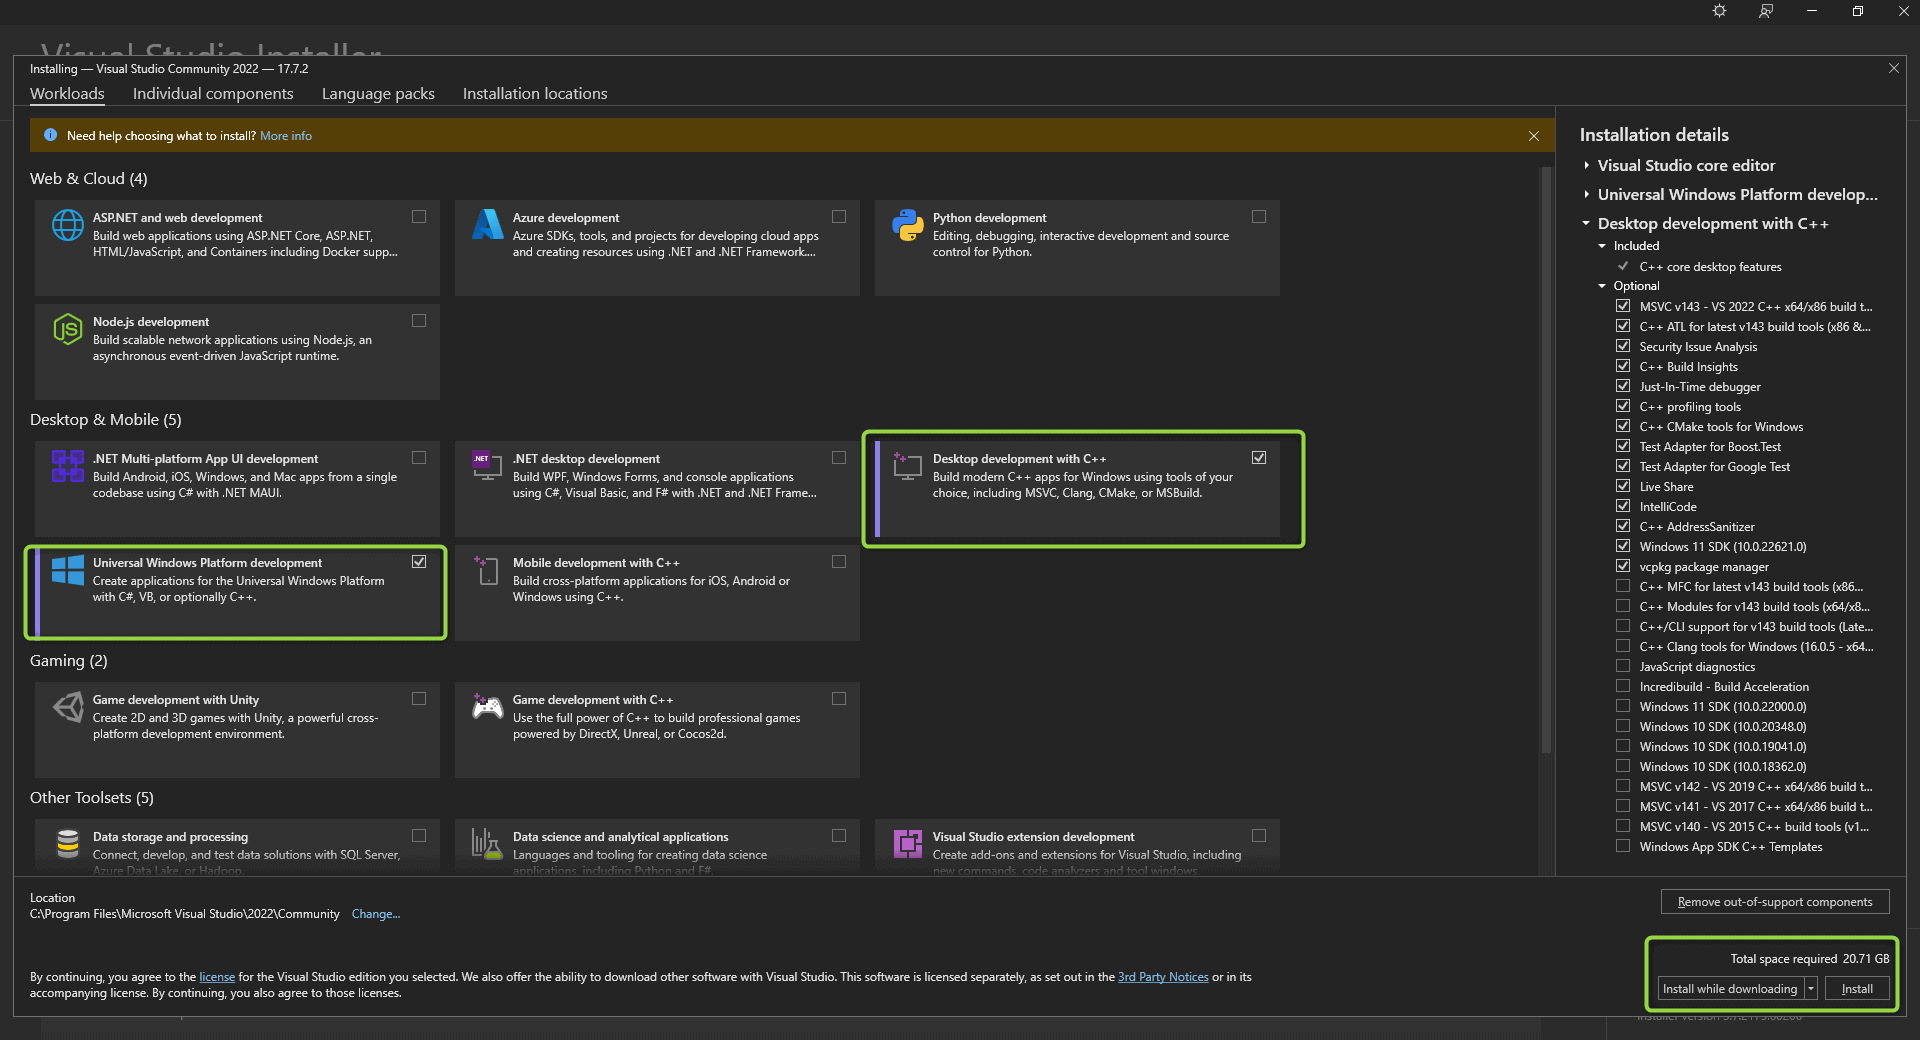Click the Install button
Screen dimensions: 1920x1040
(1857, 989)
